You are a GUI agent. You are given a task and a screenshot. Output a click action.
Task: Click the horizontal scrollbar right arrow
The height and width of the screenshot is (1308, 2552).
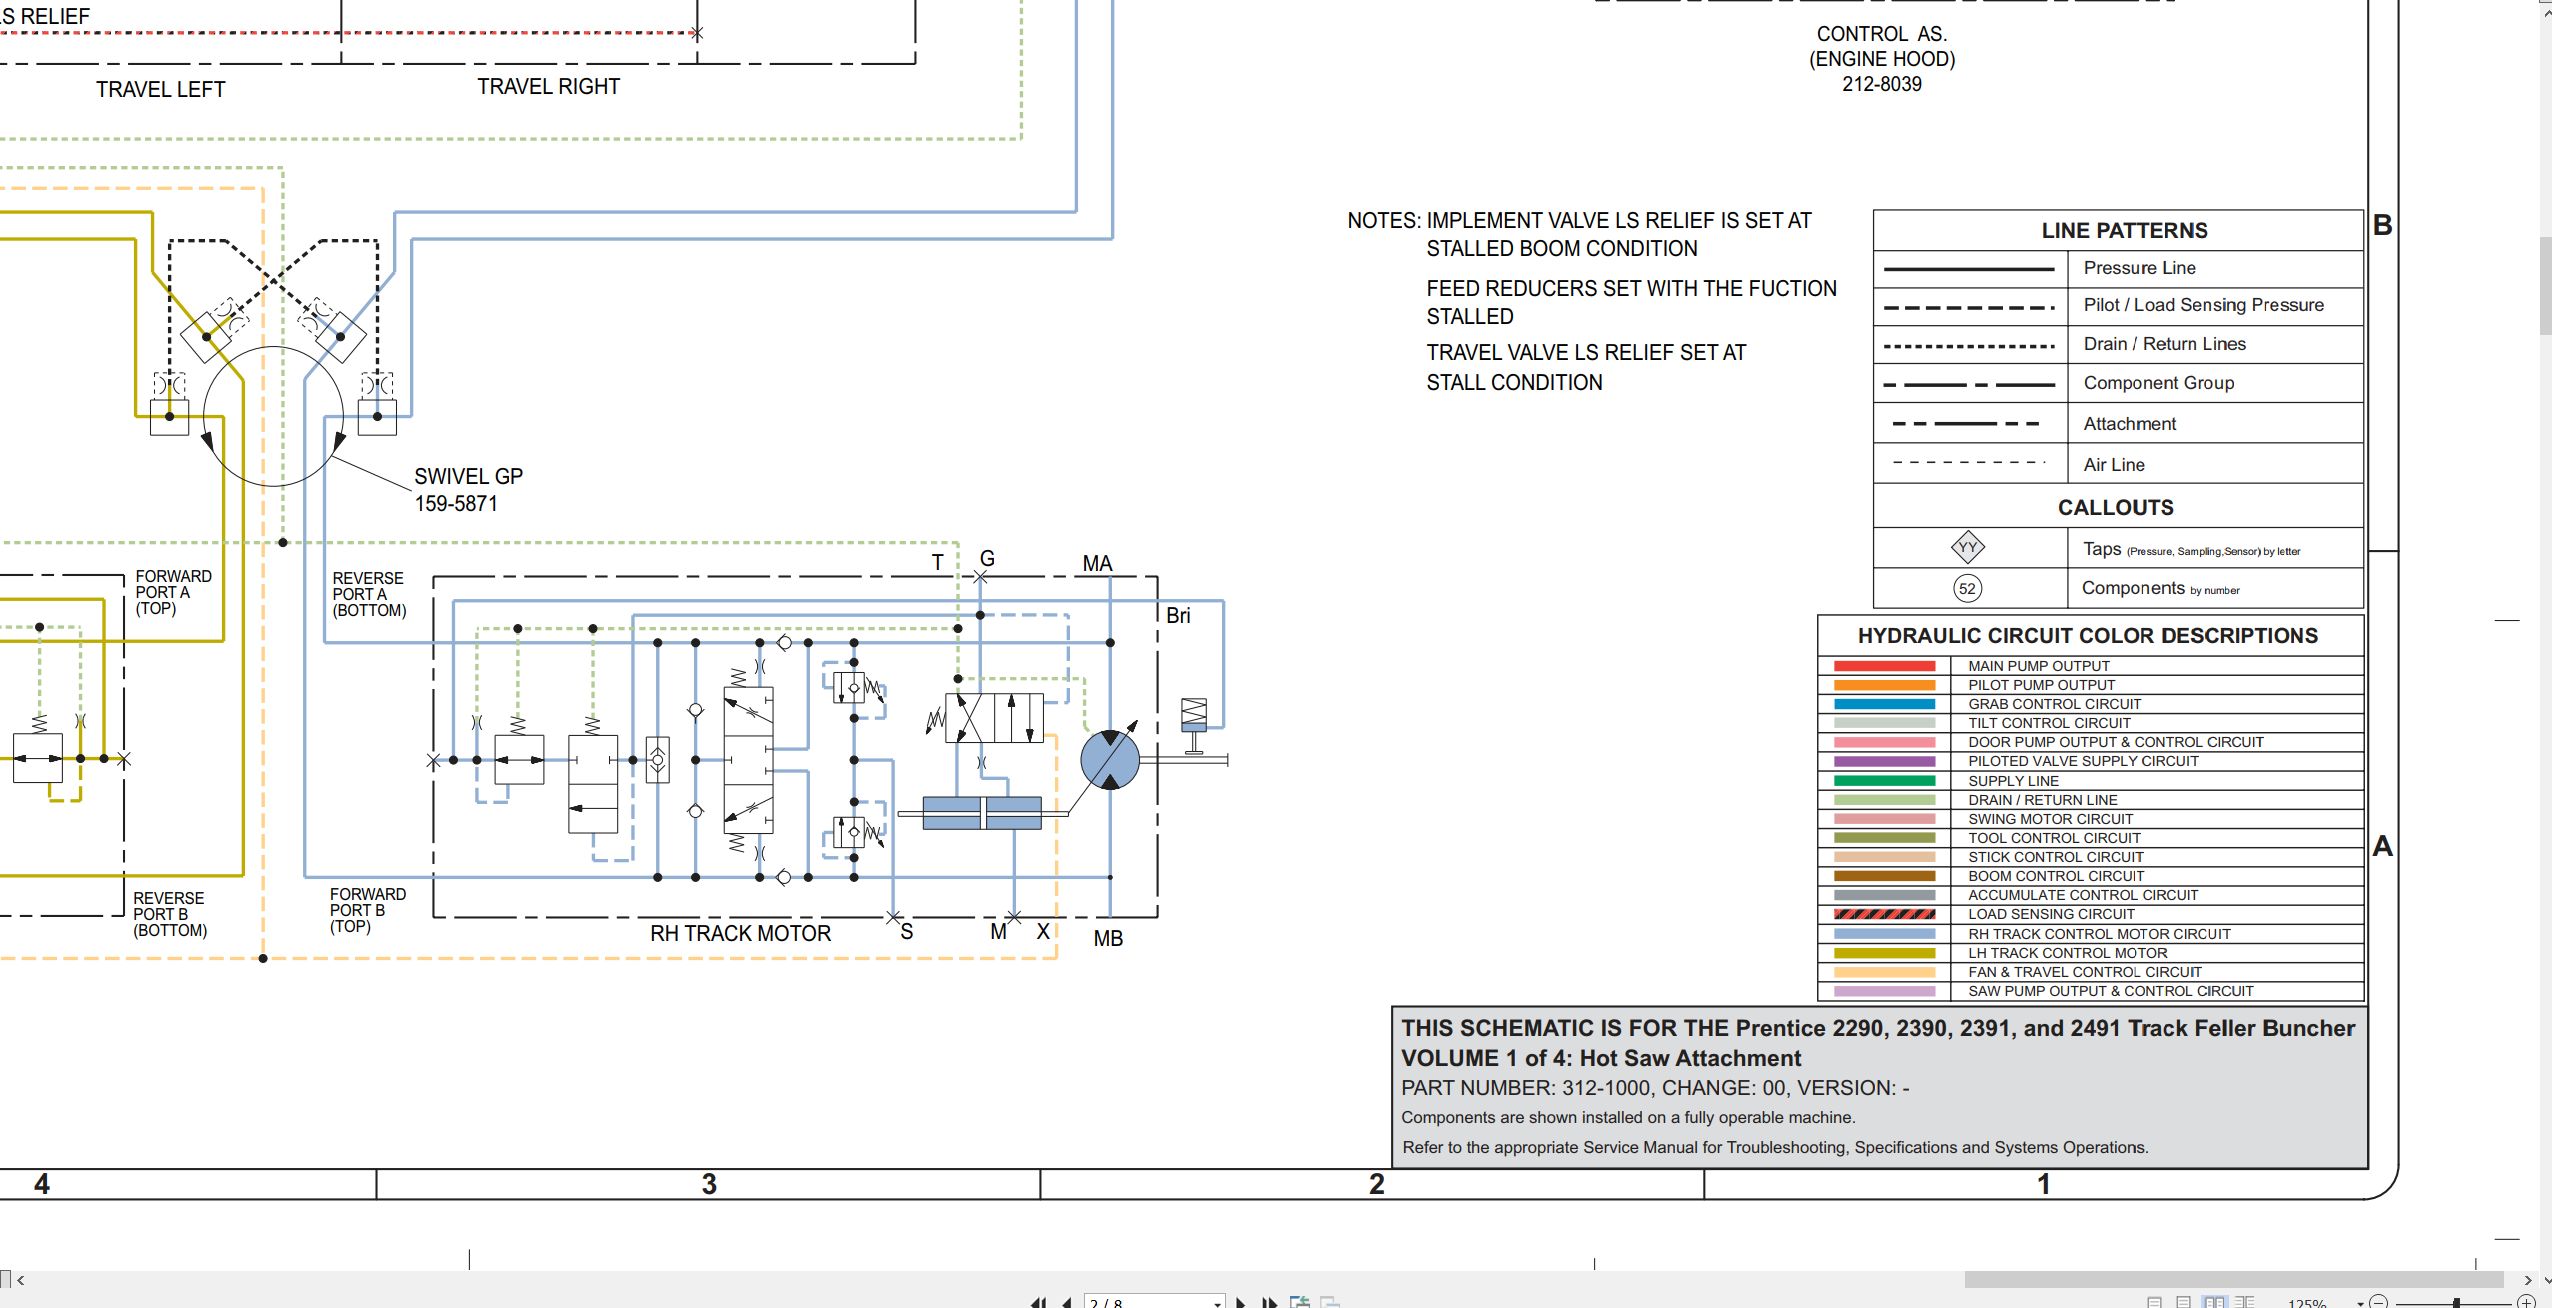(x=2528, y=1280)
